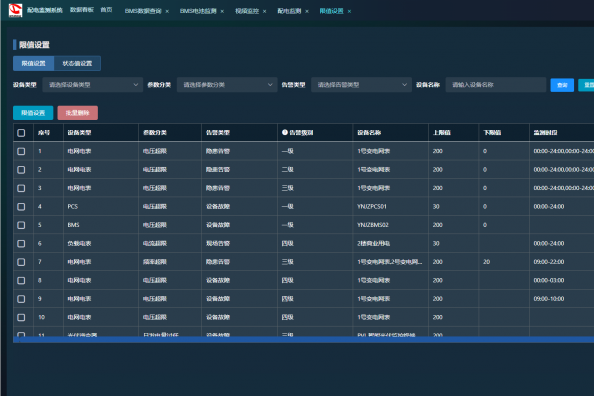
Task: Switch to the 配电监测 tab
Action: (x=289, y=11)
